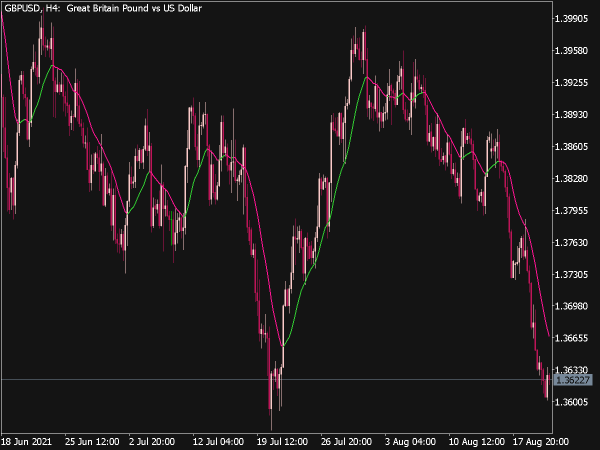Click the 1.39255 price axis label

pos(571,82)
